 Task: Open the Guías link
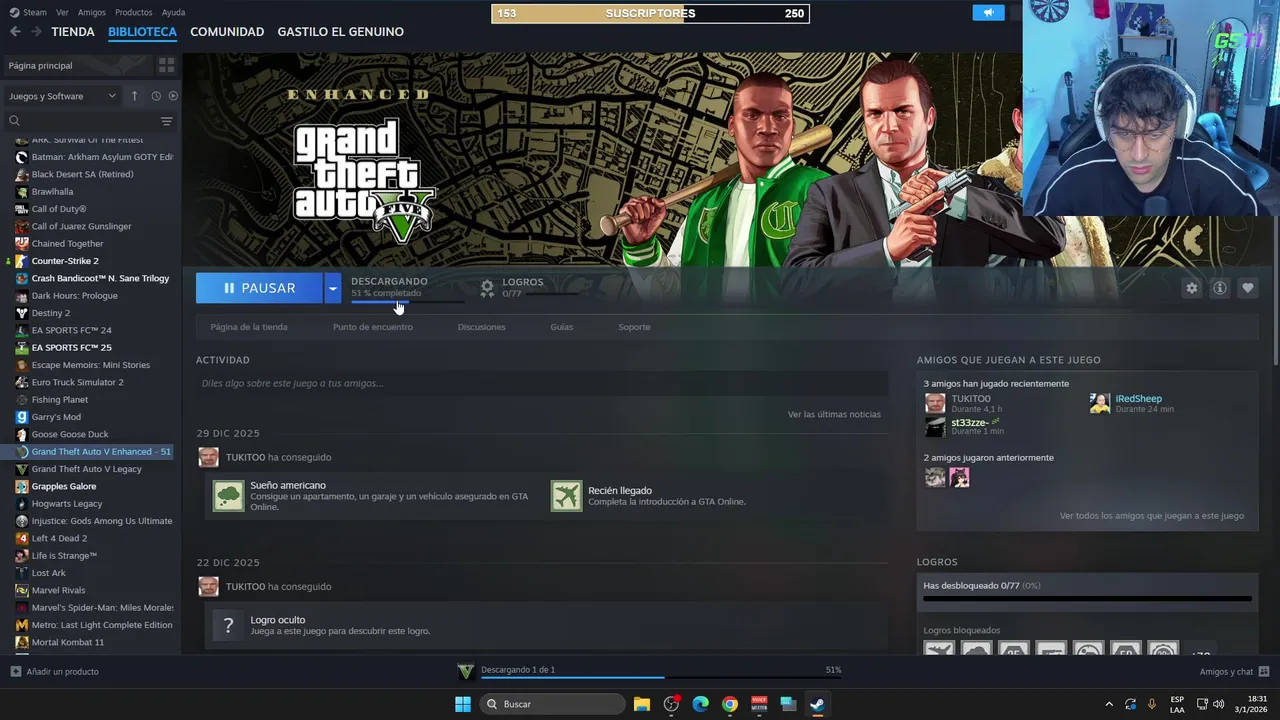[561, 327]
